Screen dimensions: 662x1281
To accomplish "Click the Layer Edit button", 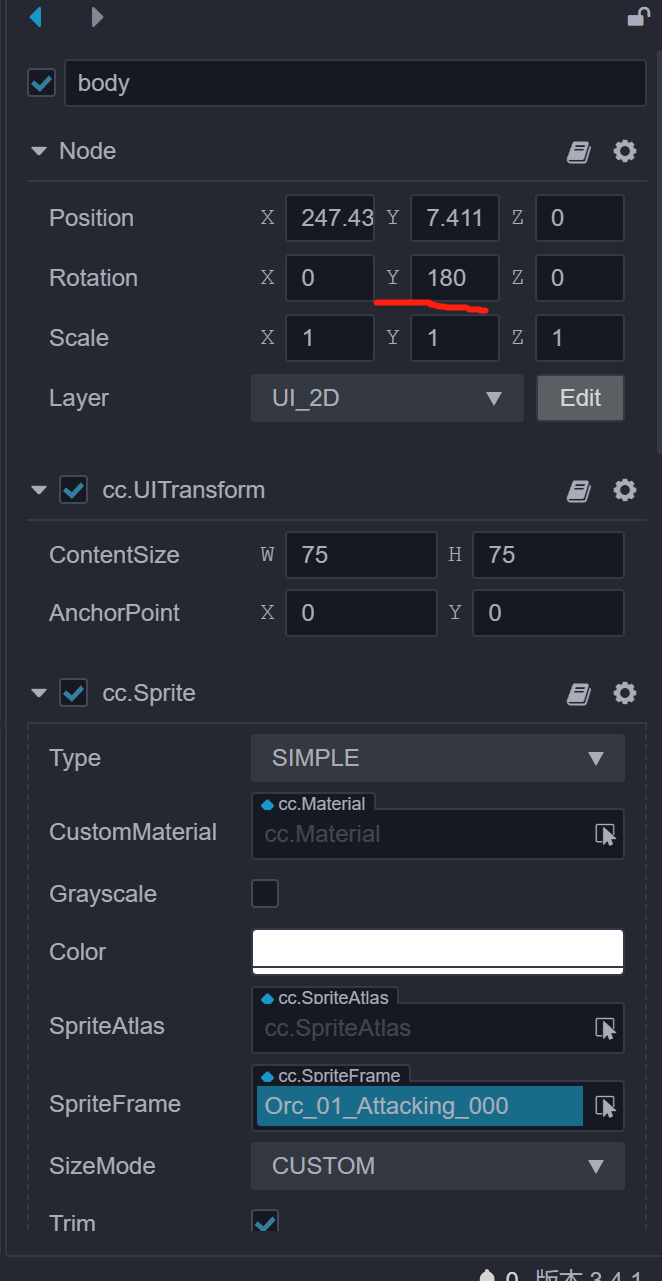I will pyautogui.click(x=580, y=398).
